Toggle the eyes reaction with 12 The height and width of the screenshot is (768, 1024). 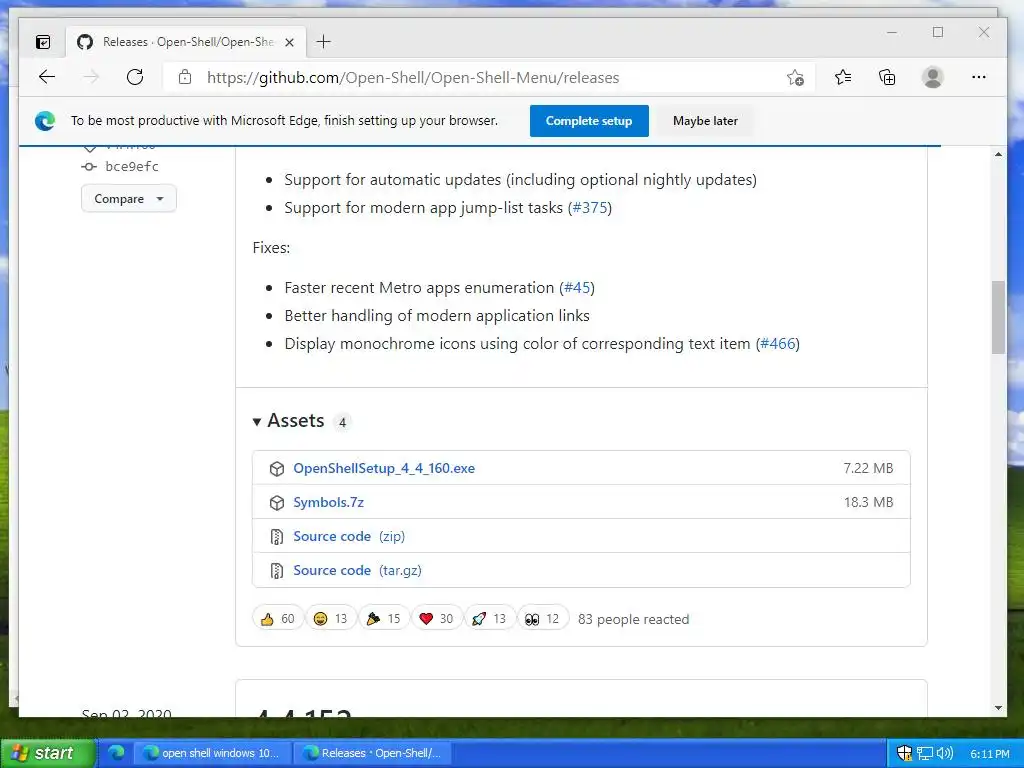(x=543, y=618)
